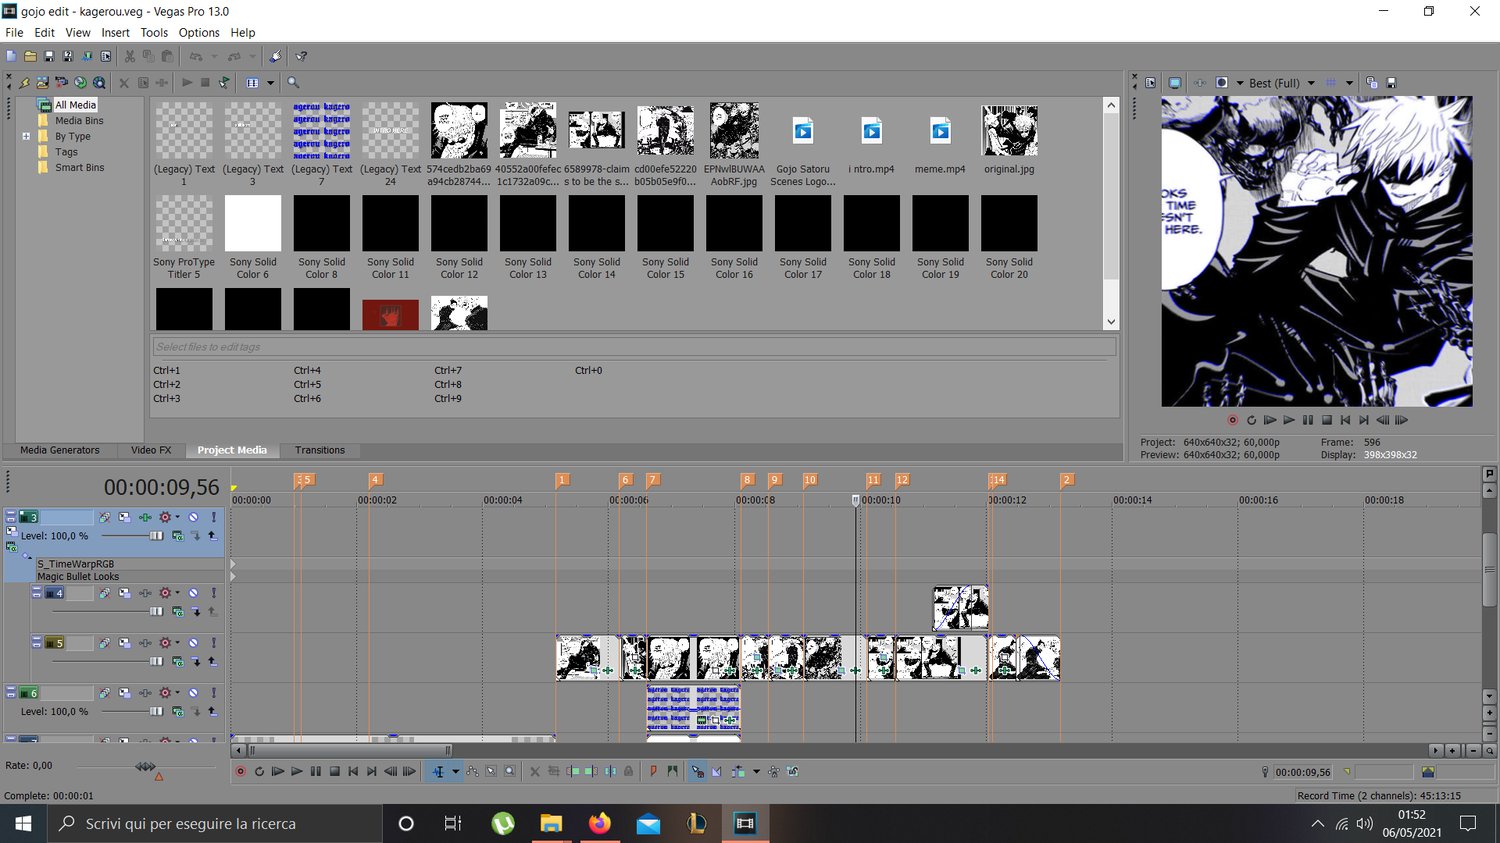Click the Insert Region icon
The height and width of the screenshot is (843, 1500).
click(x=672, y=771)
